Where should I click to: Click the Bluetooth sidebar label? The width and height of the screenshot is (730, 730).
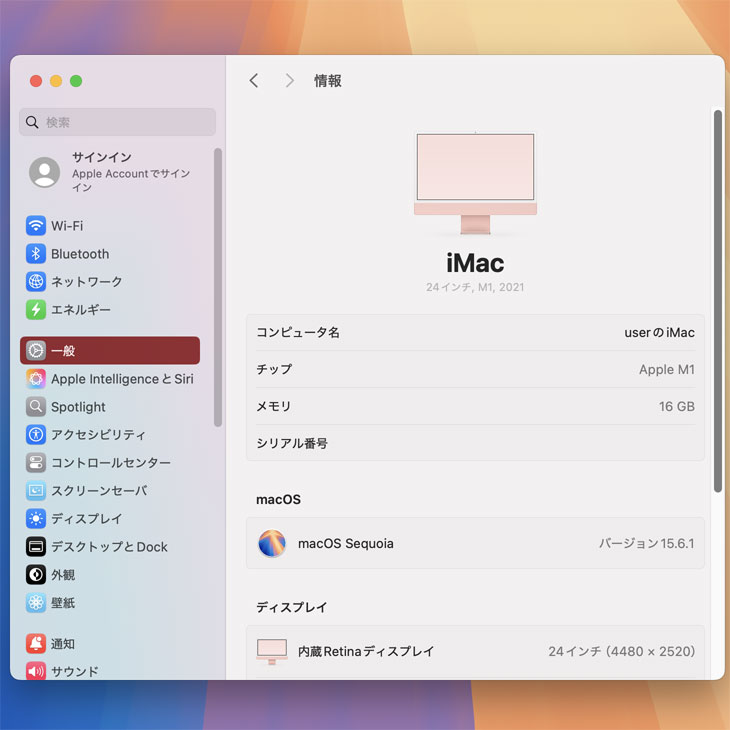coord(80,254)
